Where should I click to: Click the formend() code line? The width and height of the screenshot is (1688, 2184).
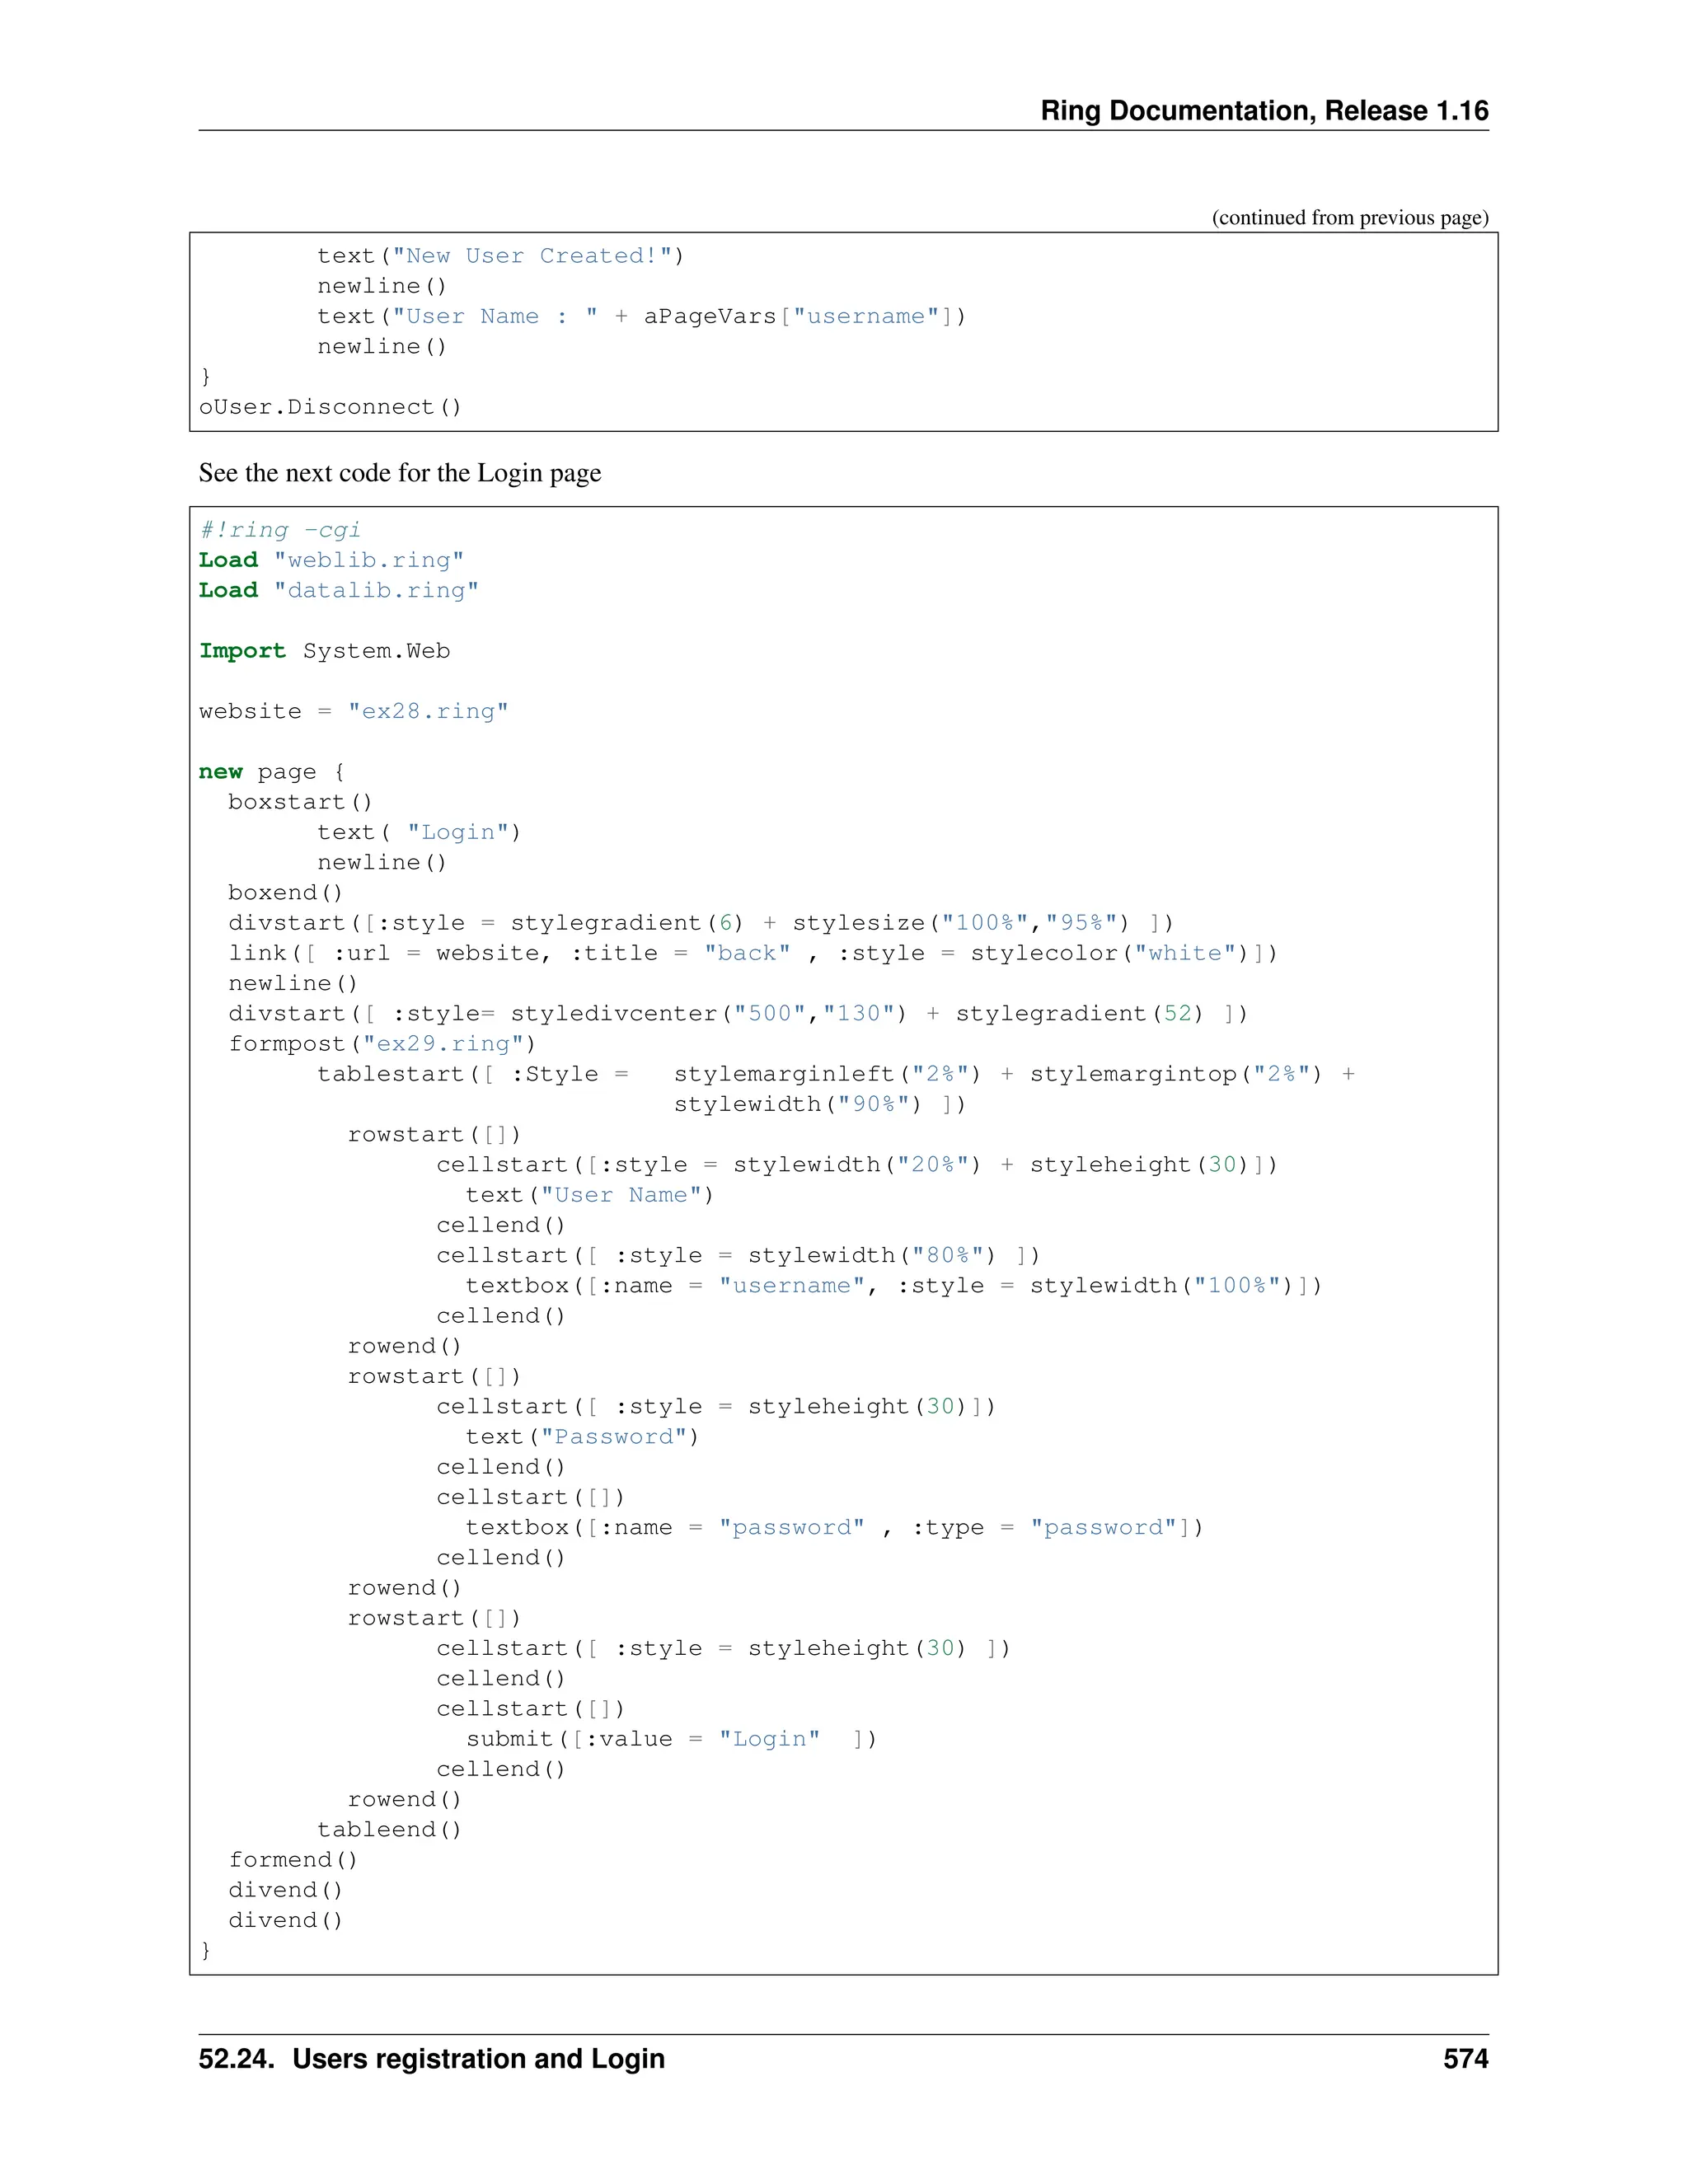tap(293, 1860)
